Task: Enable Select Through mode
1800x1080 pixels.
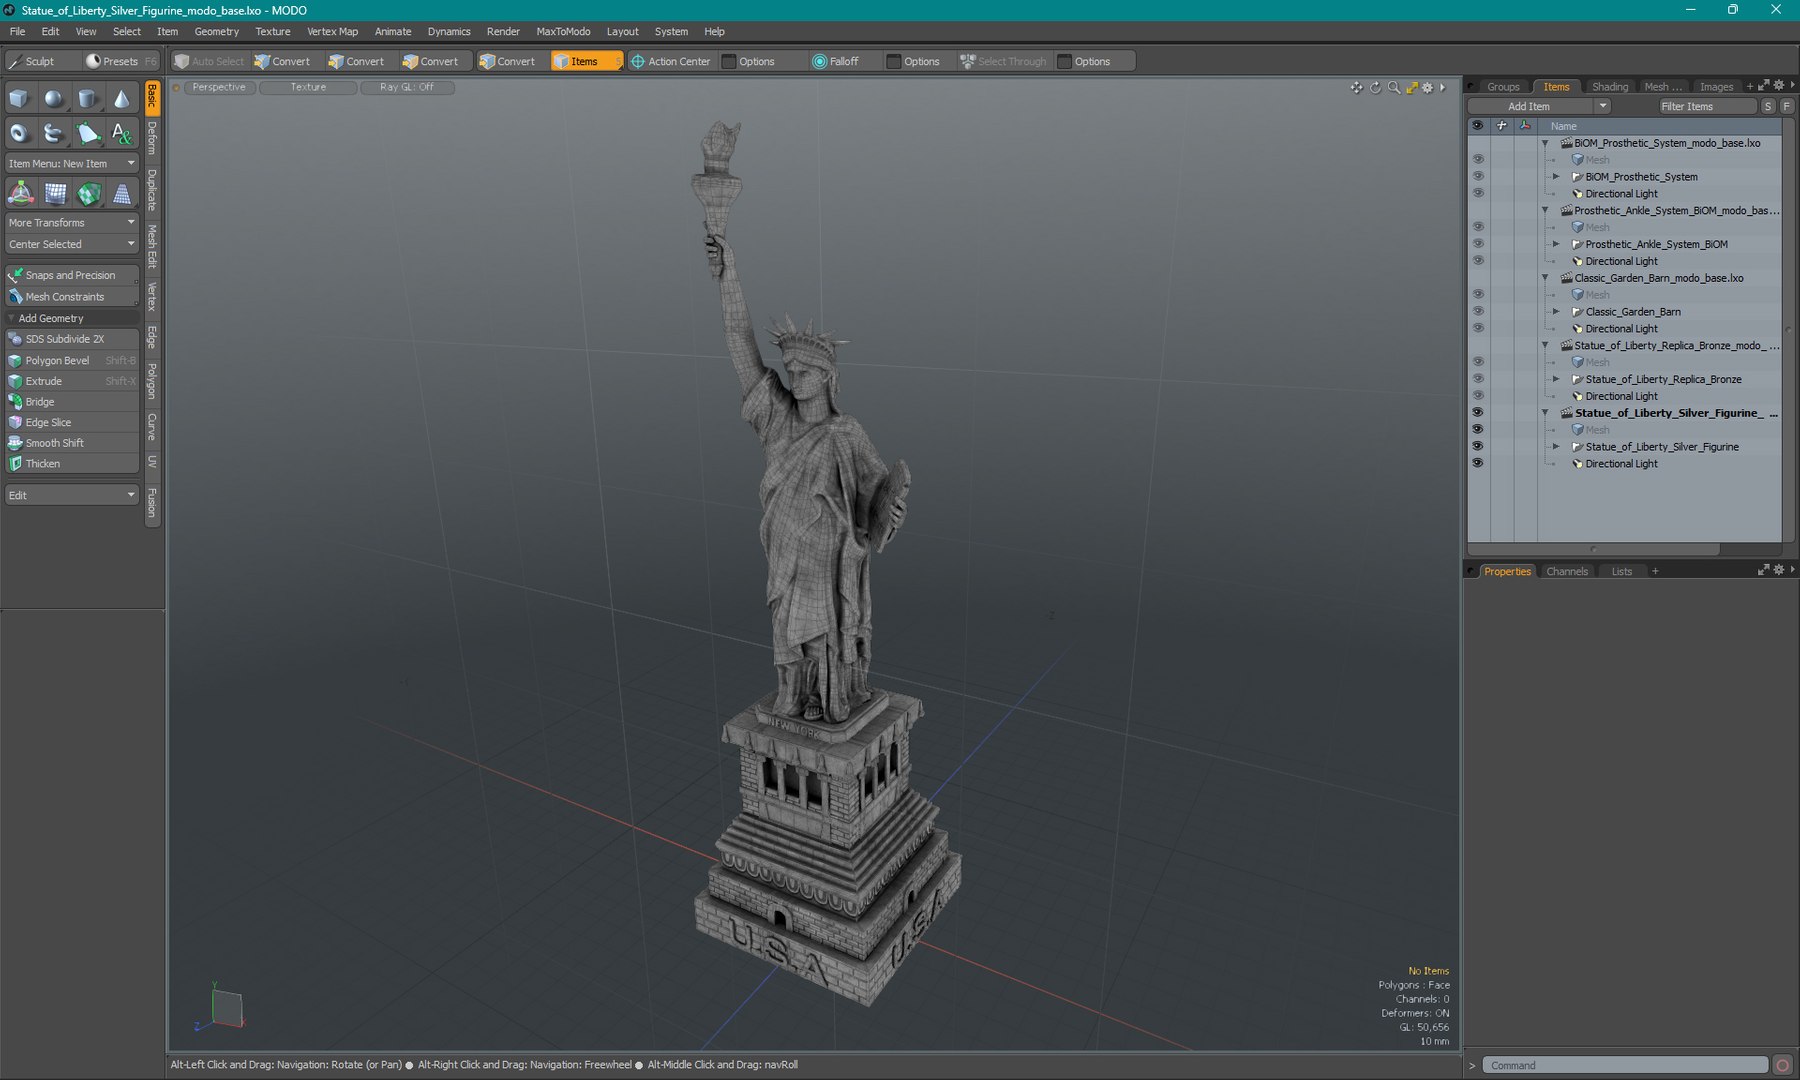Action: pos(1004,61)
